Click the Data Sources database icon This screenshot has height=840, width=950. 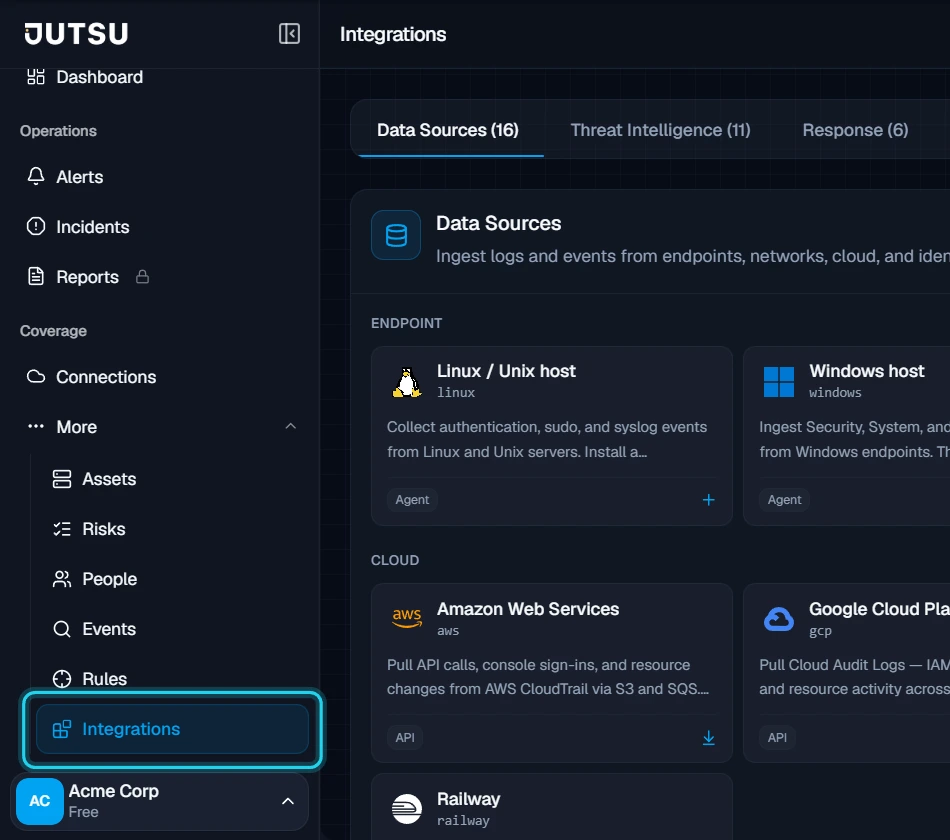pyautogui.click(x=396, y=235)
